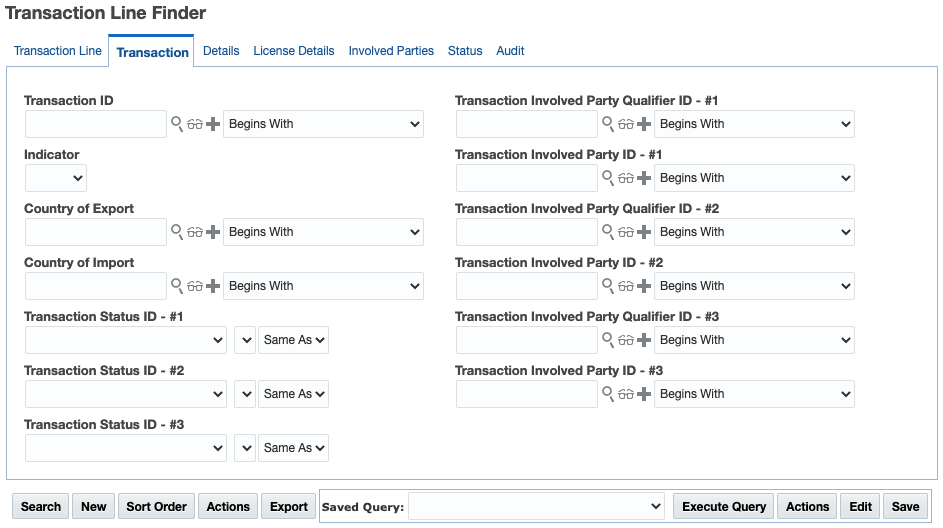943x528 pixels.
Task: Click magnifier icon for Involved Party Qualifier ID #1
Action: [x=608, y=124]
